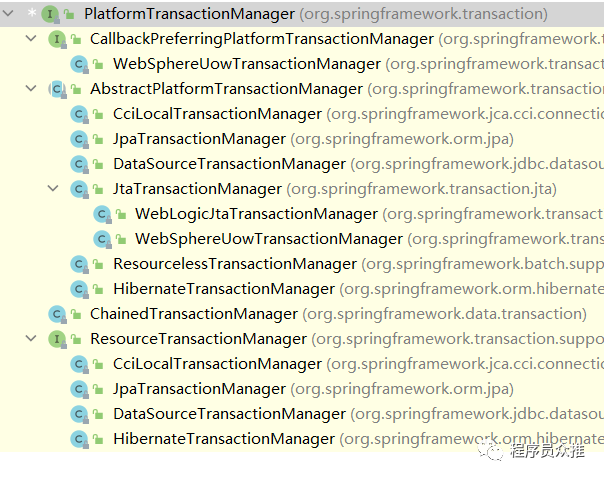Click the class icon of ChainedTransactionManager
The width and height of the screenshot is (604, 478).
pos(57,315)
